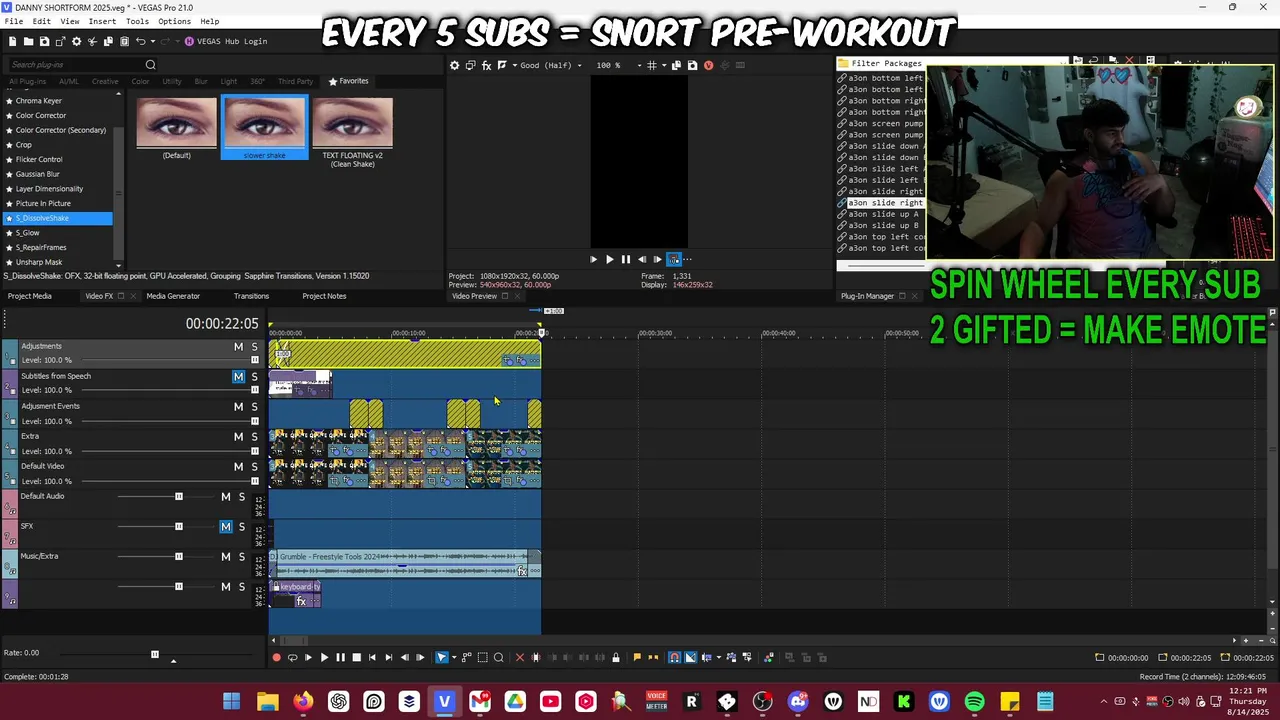Open a project via the folder icon

click(28, 41)
